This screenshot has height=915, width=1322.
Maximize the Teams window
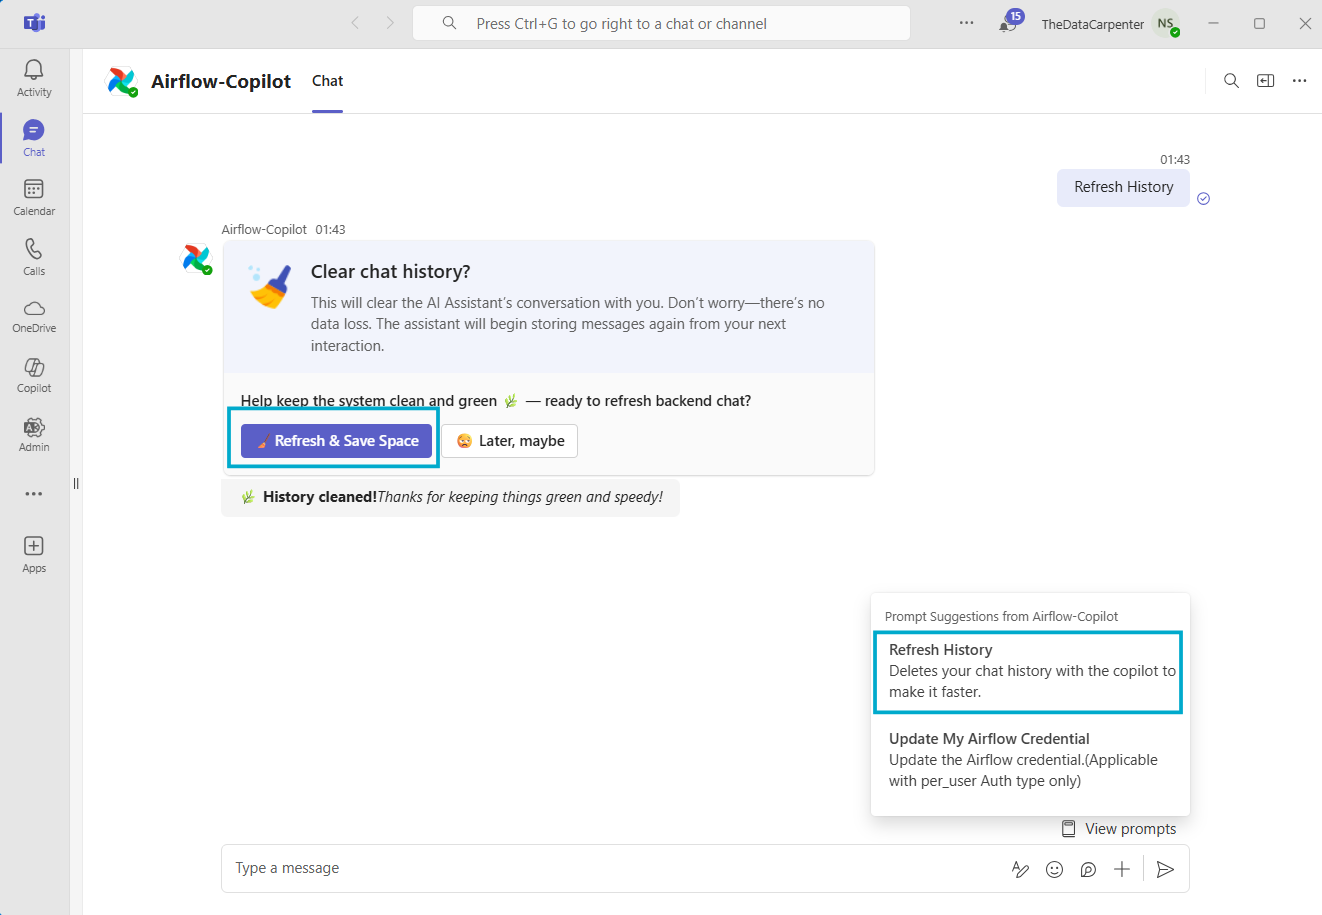point(1260,23)
